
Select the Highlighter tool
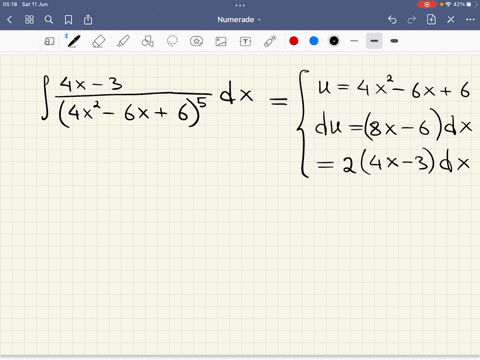pos(123,41)
